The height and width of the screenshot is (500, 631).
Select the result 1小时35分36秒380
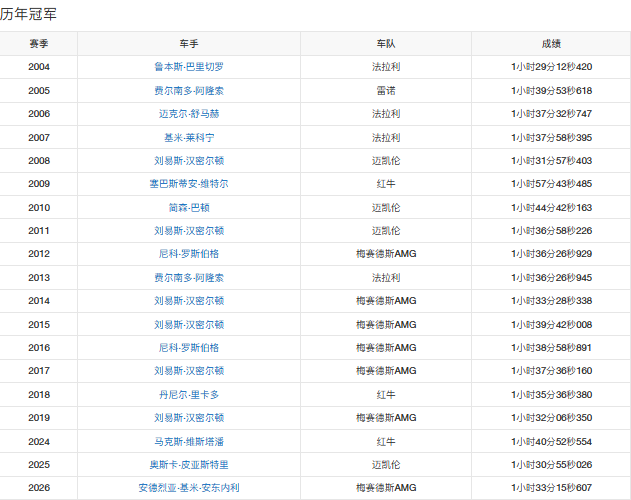coord(551,395)
